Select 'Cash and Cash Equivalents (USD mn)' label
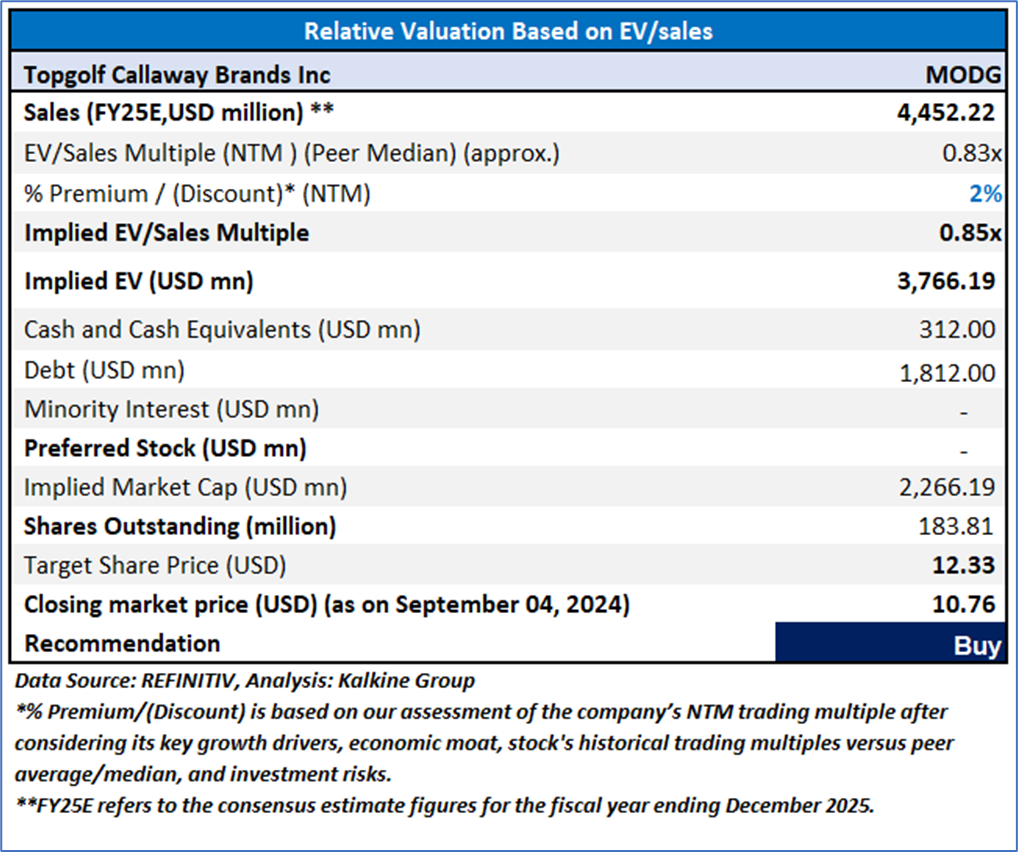1018x852 pixels. (x=222, y=330)
